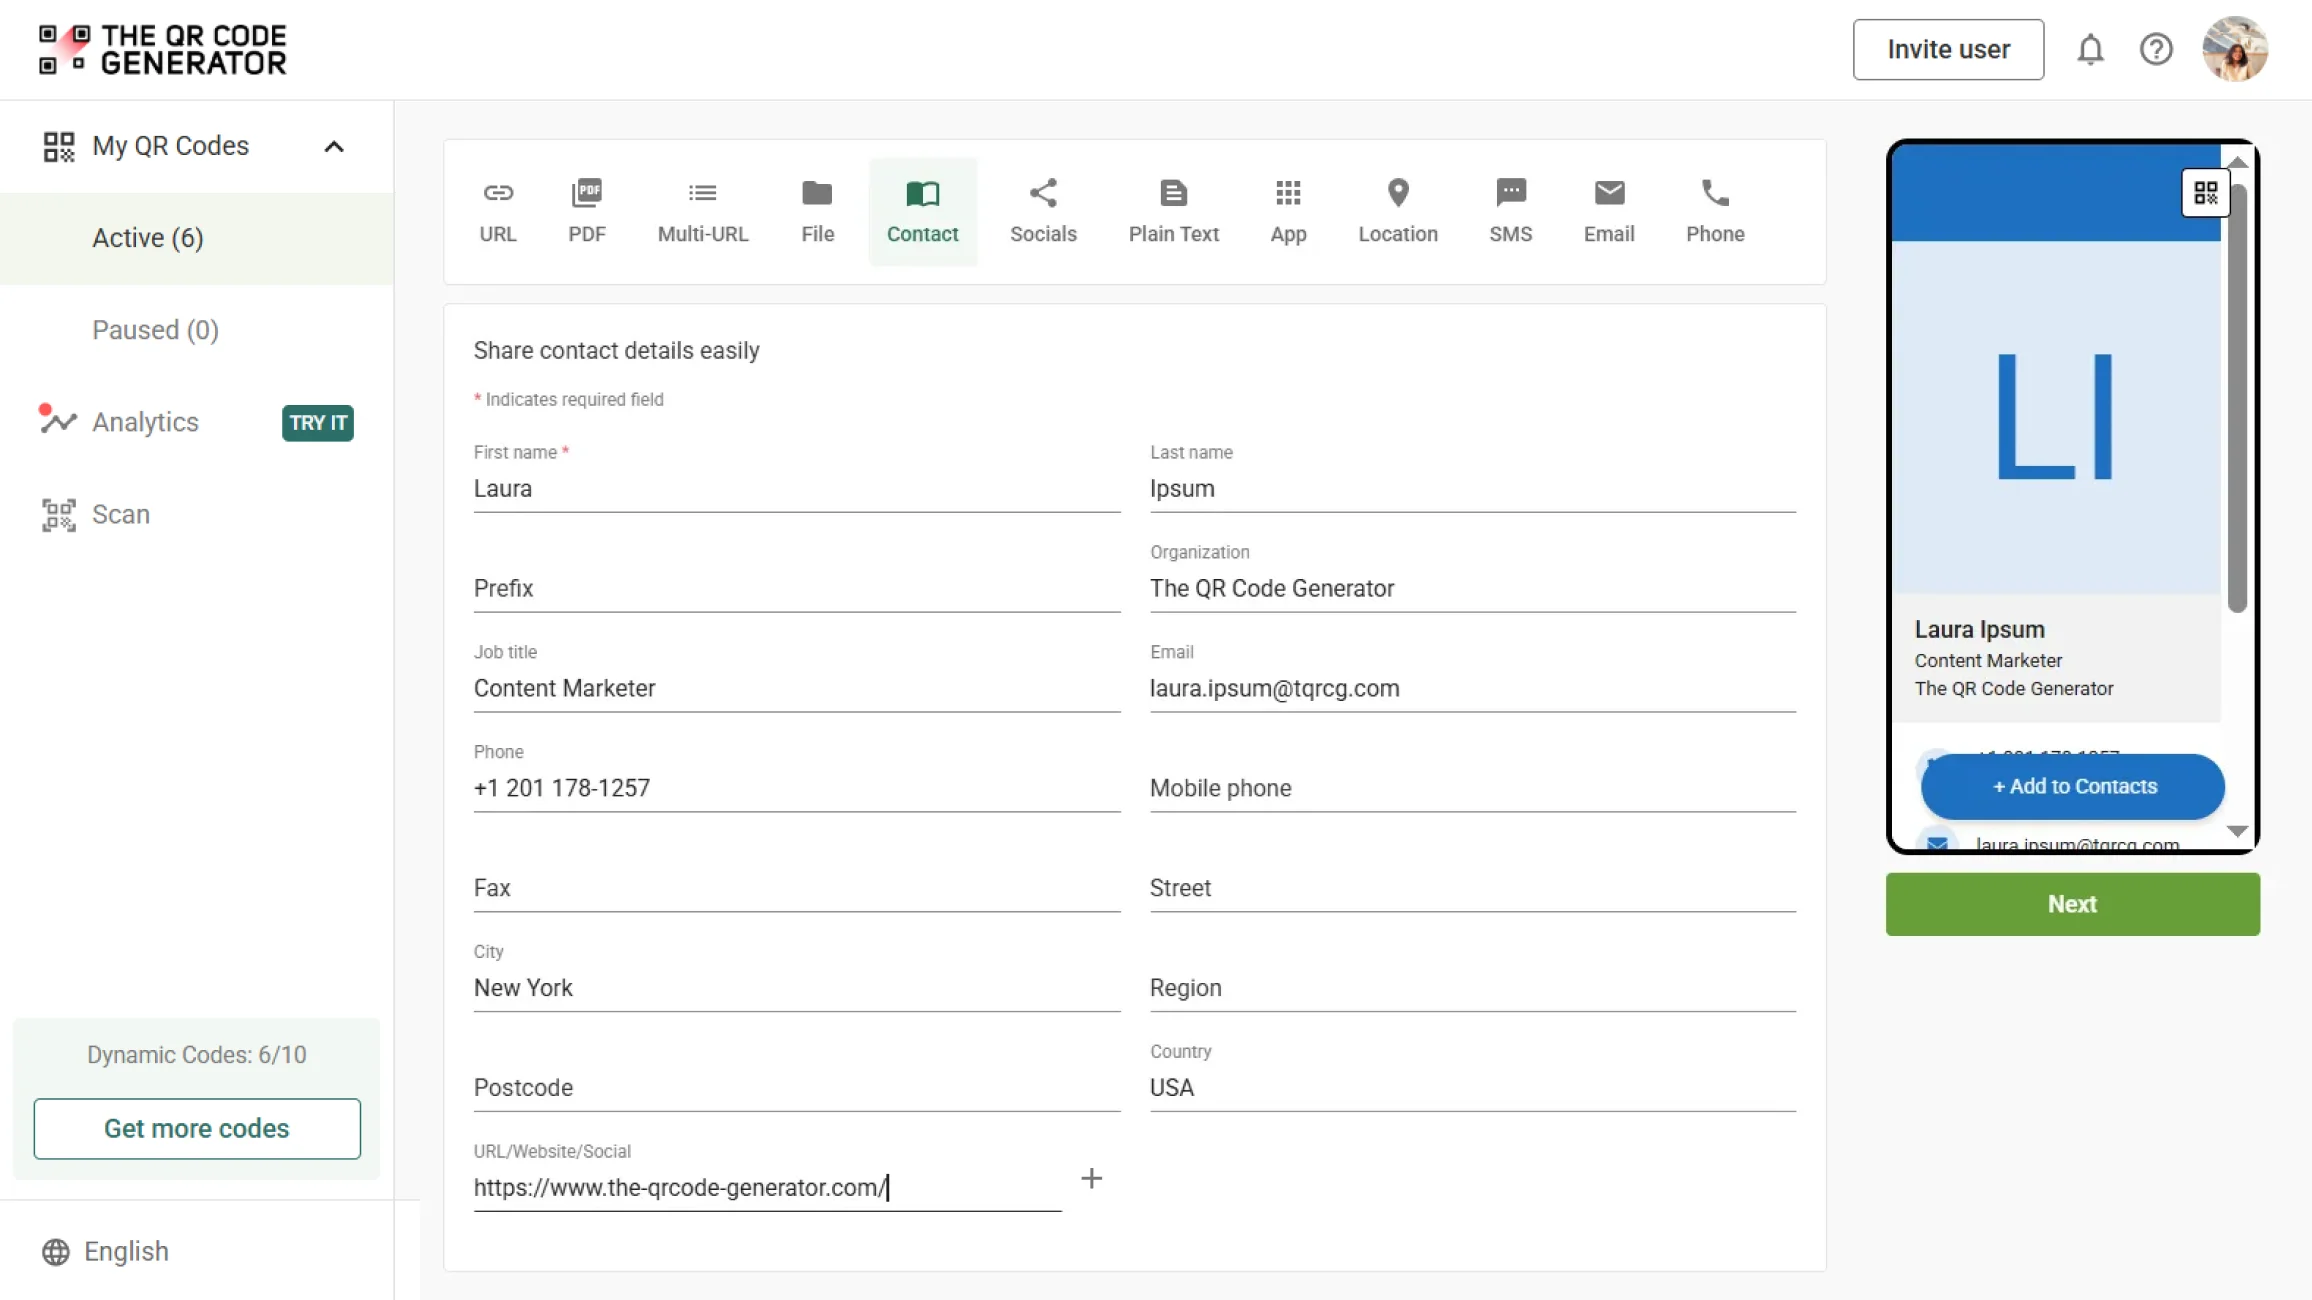Select the Socials QR code type

point(1043,210)
